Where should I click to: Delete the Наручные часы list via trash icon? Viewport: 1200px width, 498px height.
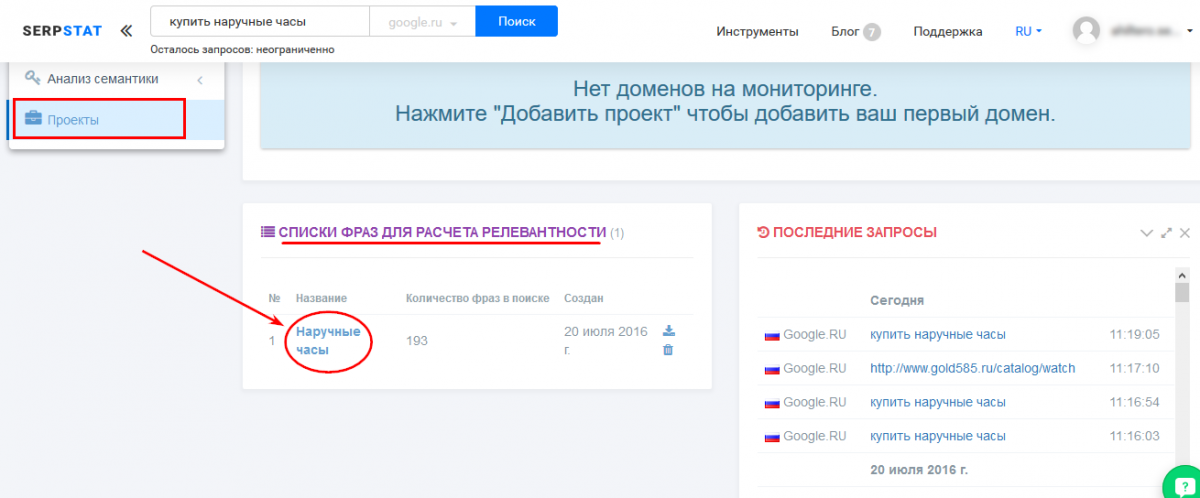pos(668,350)
